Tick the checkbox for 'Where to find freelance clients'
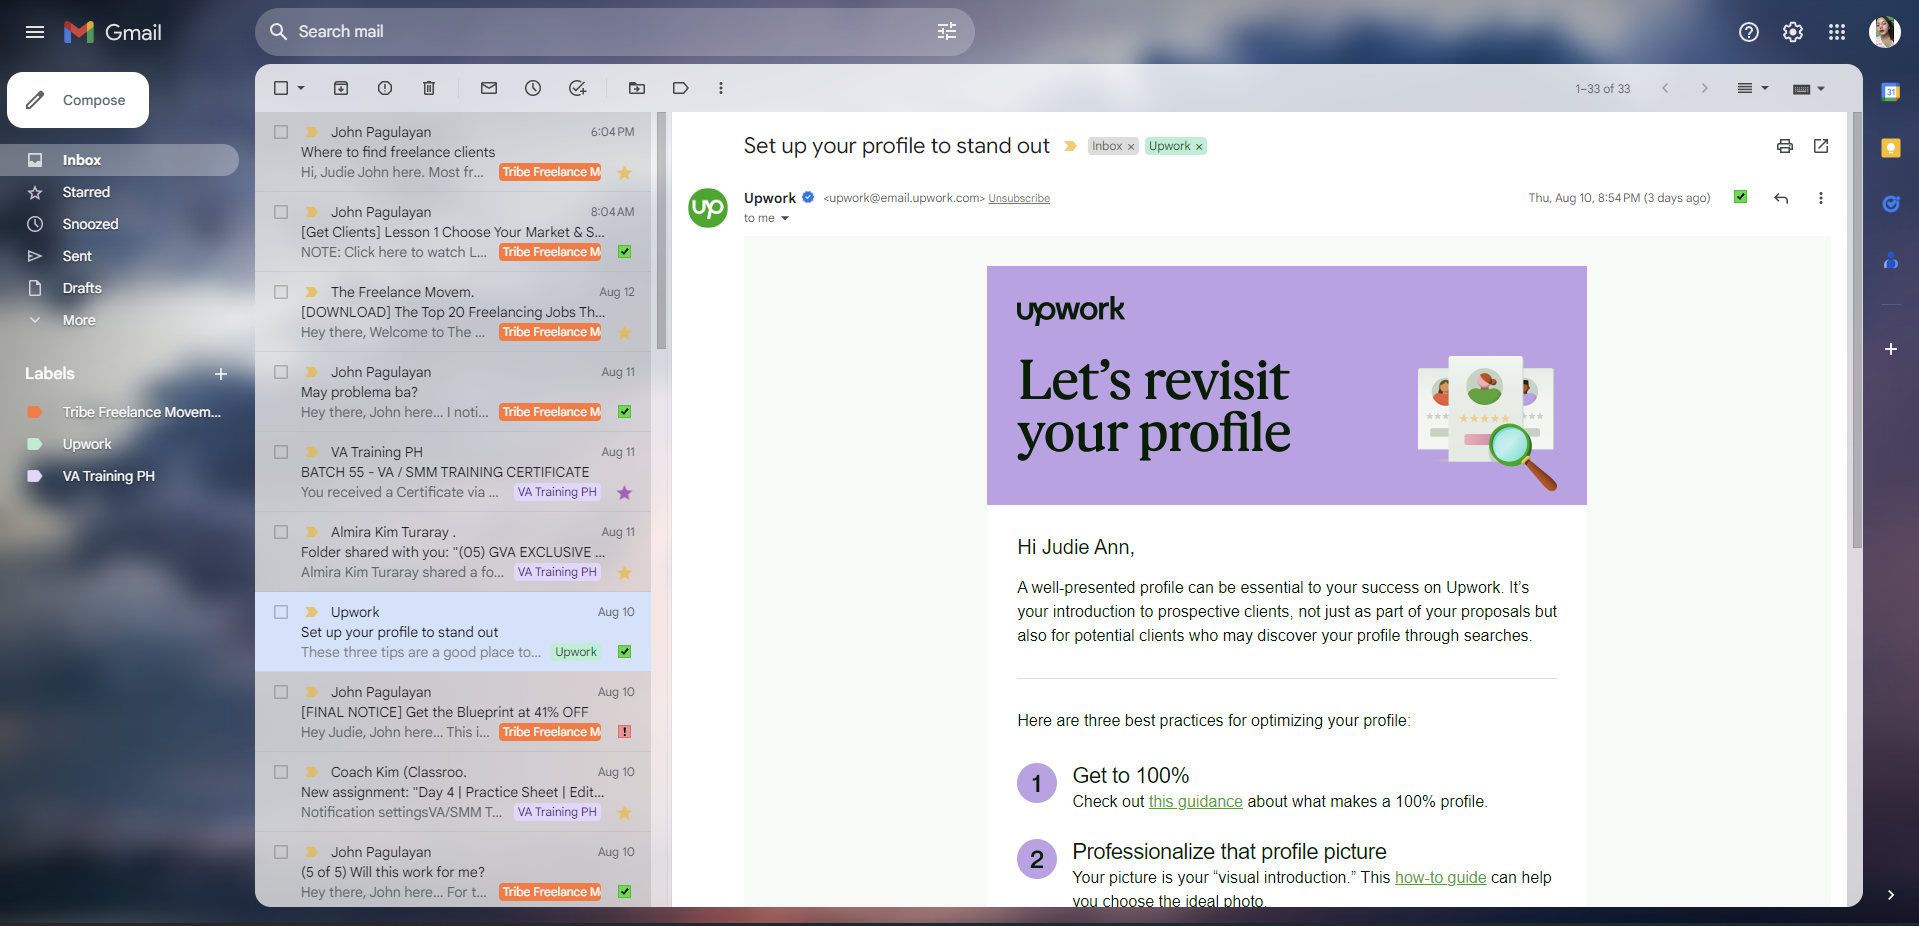Screen dimensions: 1919x926 [281, 132]
